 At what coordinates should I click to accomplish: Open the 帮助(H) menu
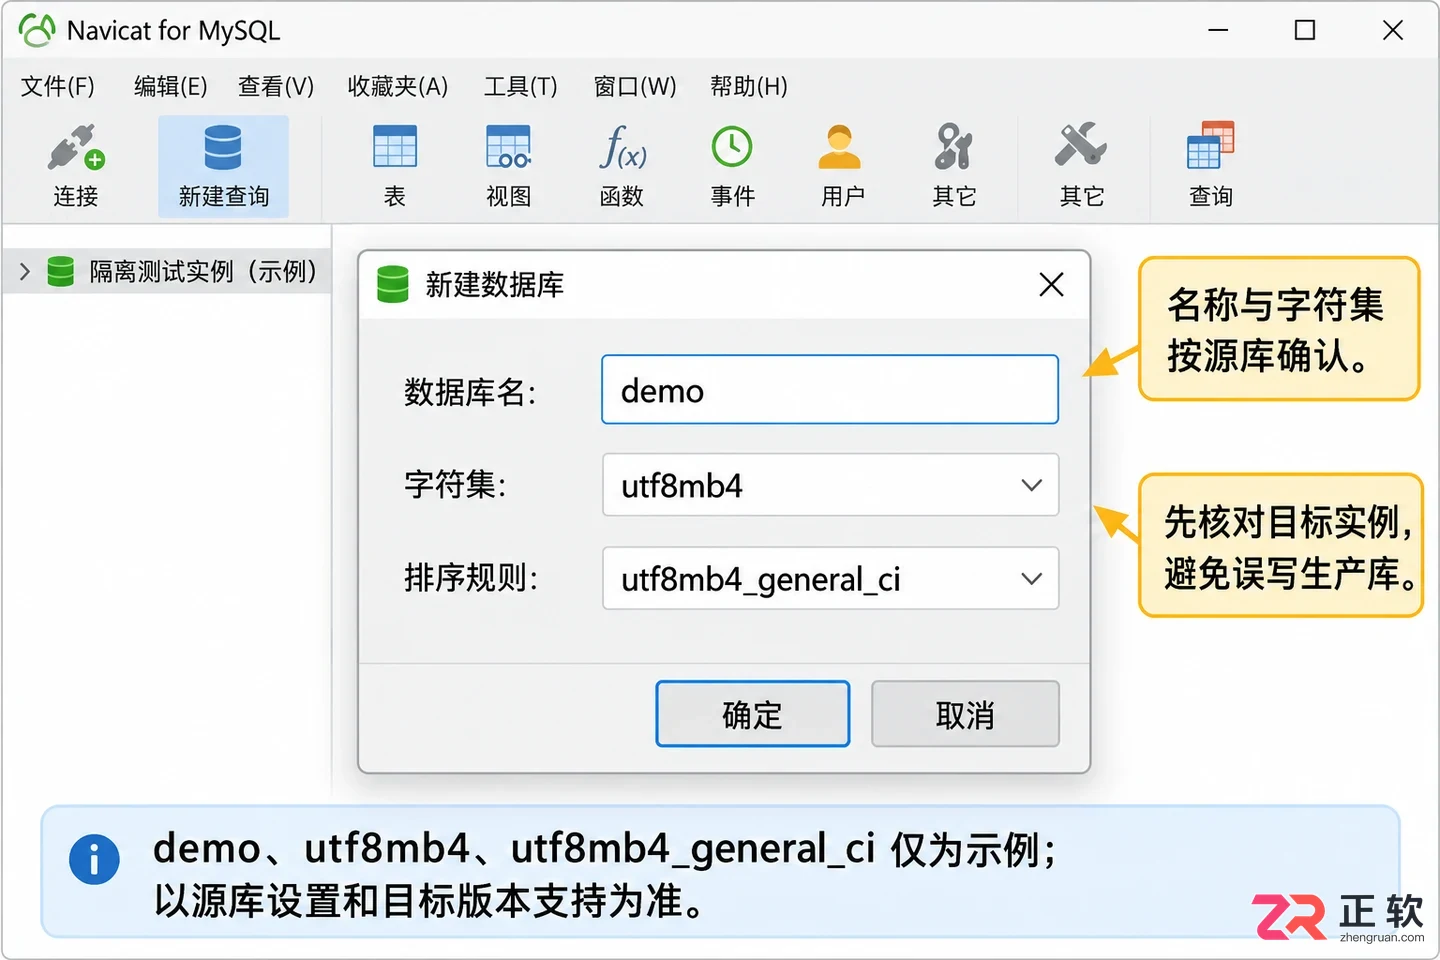[x=749, y=87]
